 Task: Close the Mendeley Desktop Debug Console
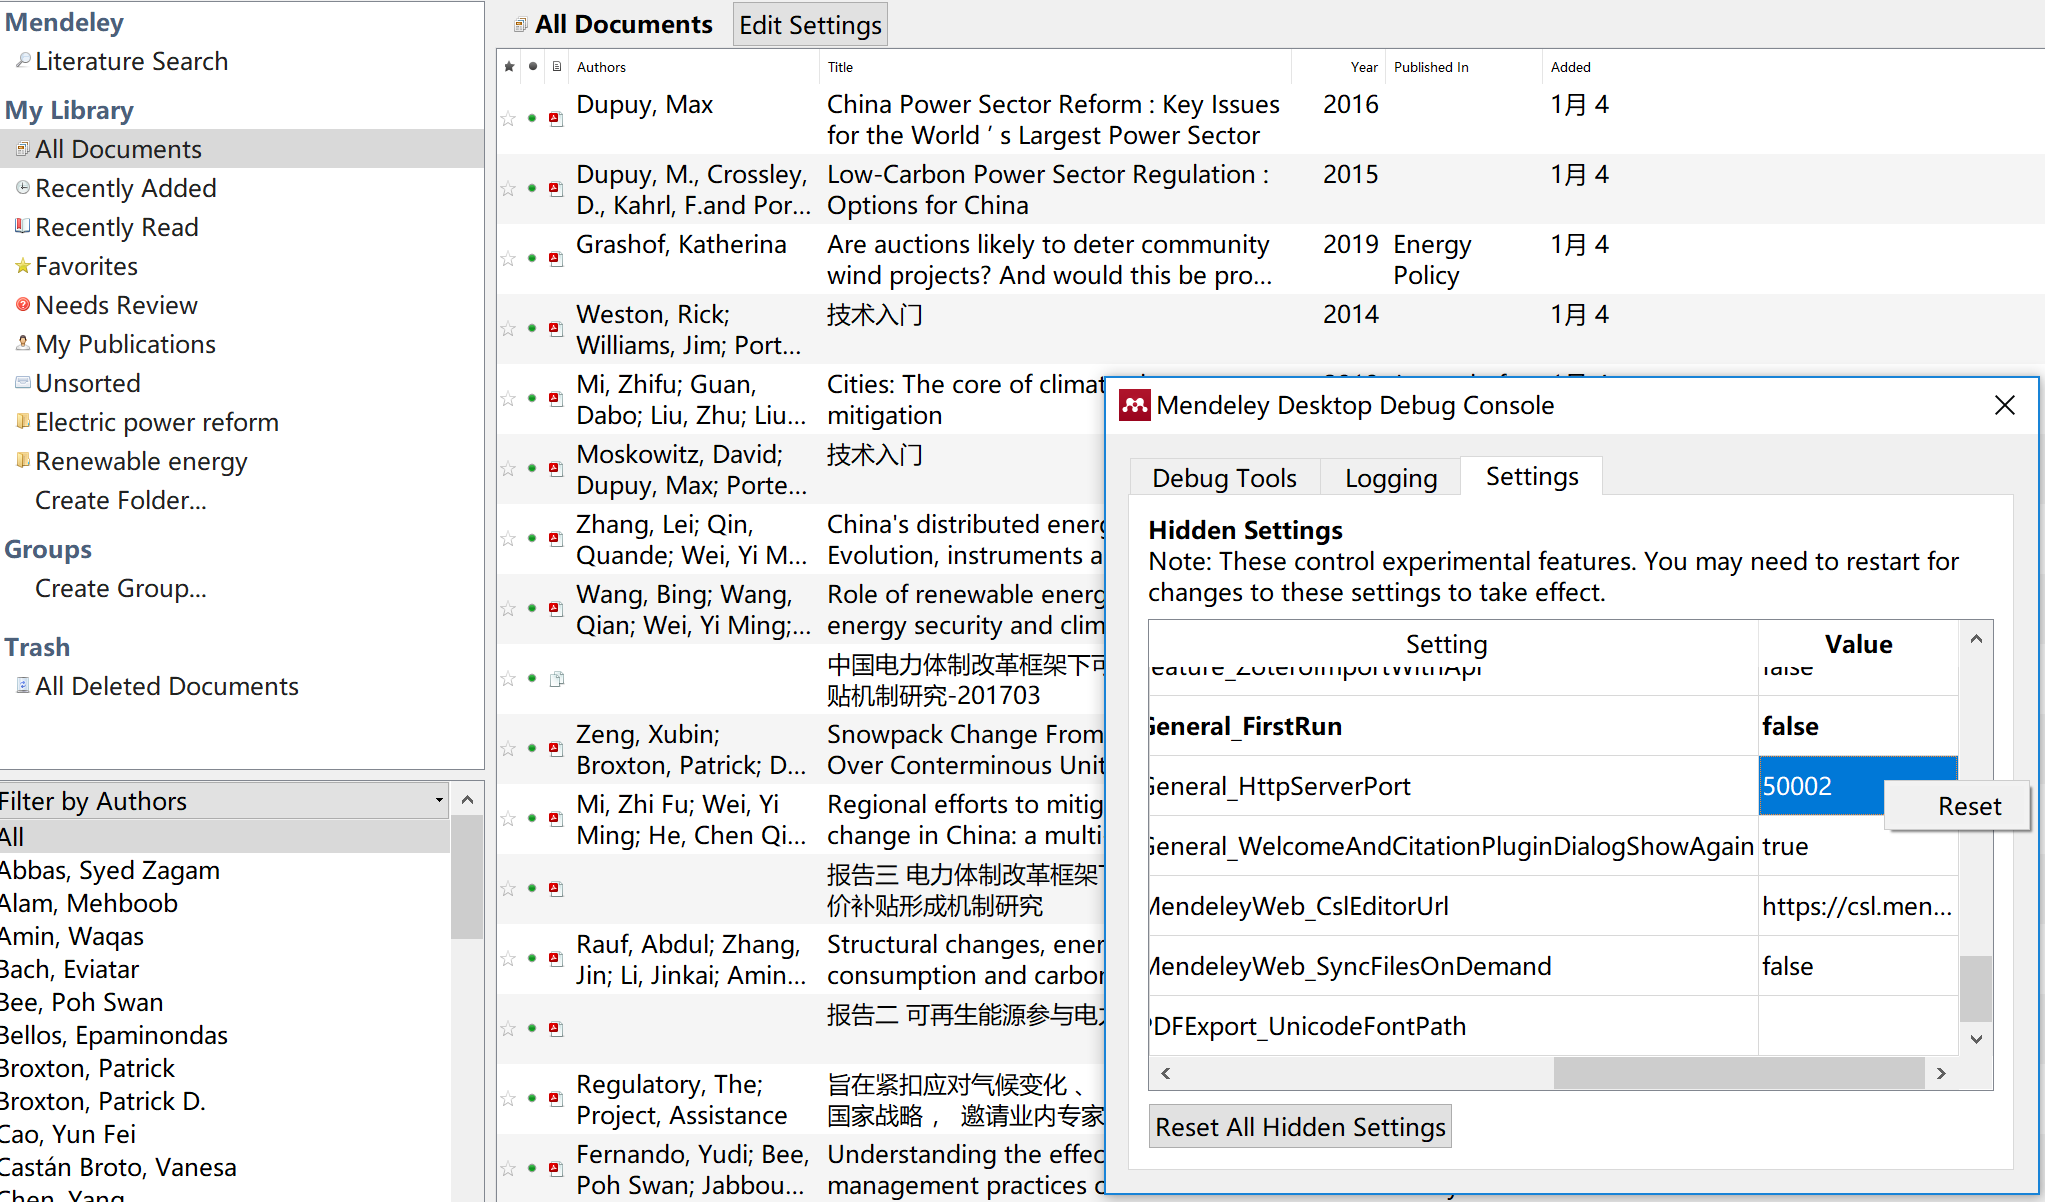[2005, 405]
